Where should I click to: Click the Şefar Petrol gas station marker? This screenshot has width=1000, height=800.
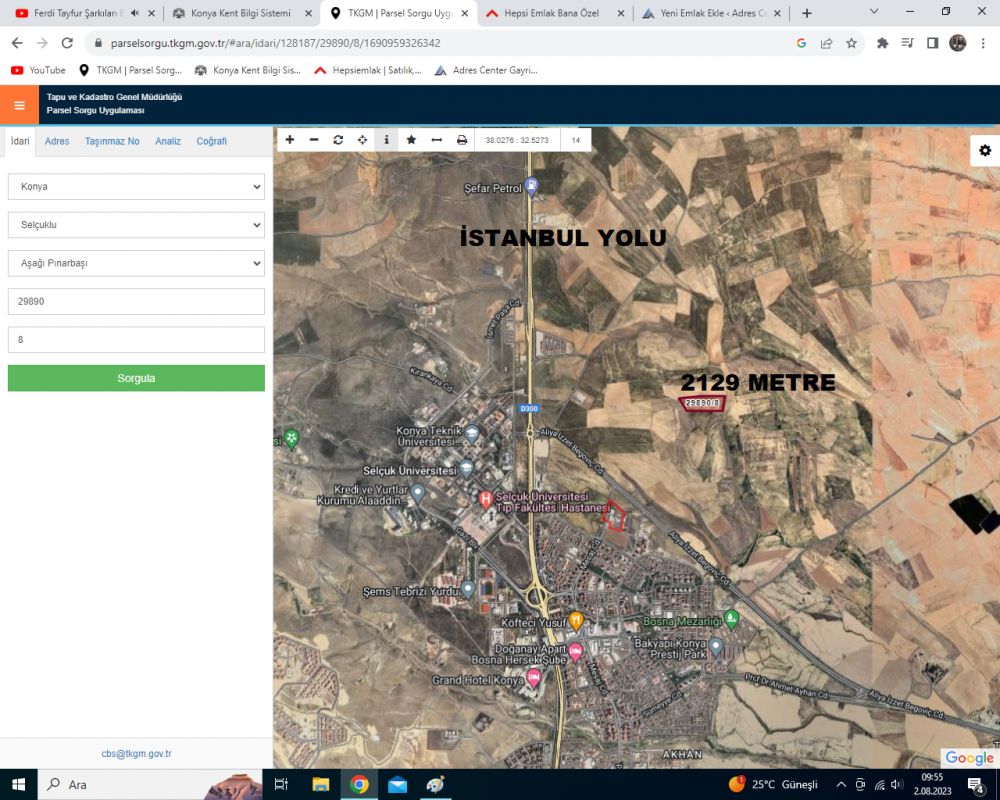(531, 187)
